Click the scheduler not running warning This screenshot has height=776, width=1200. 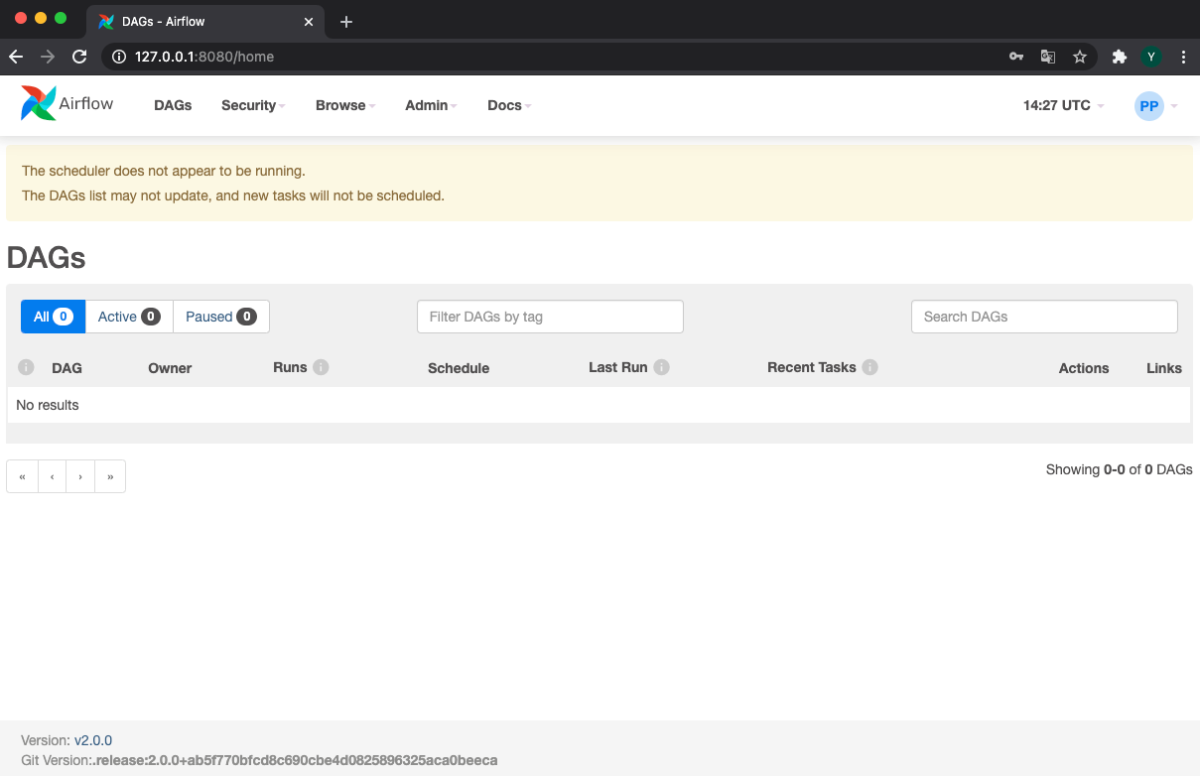[599, 183]
